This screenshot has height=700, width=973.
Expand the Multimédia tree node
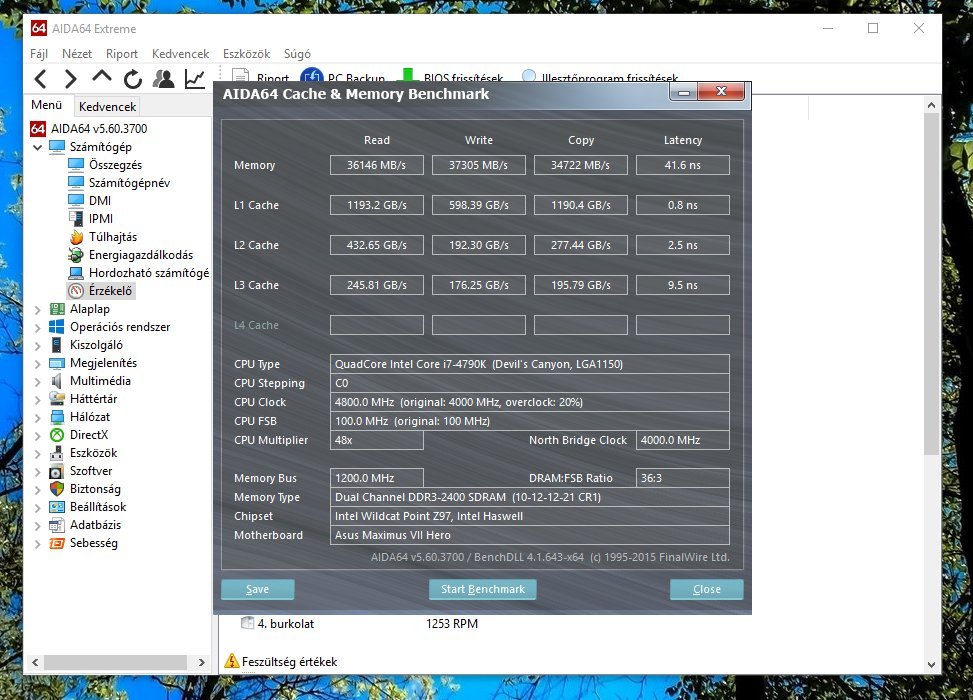click(37, 381)
